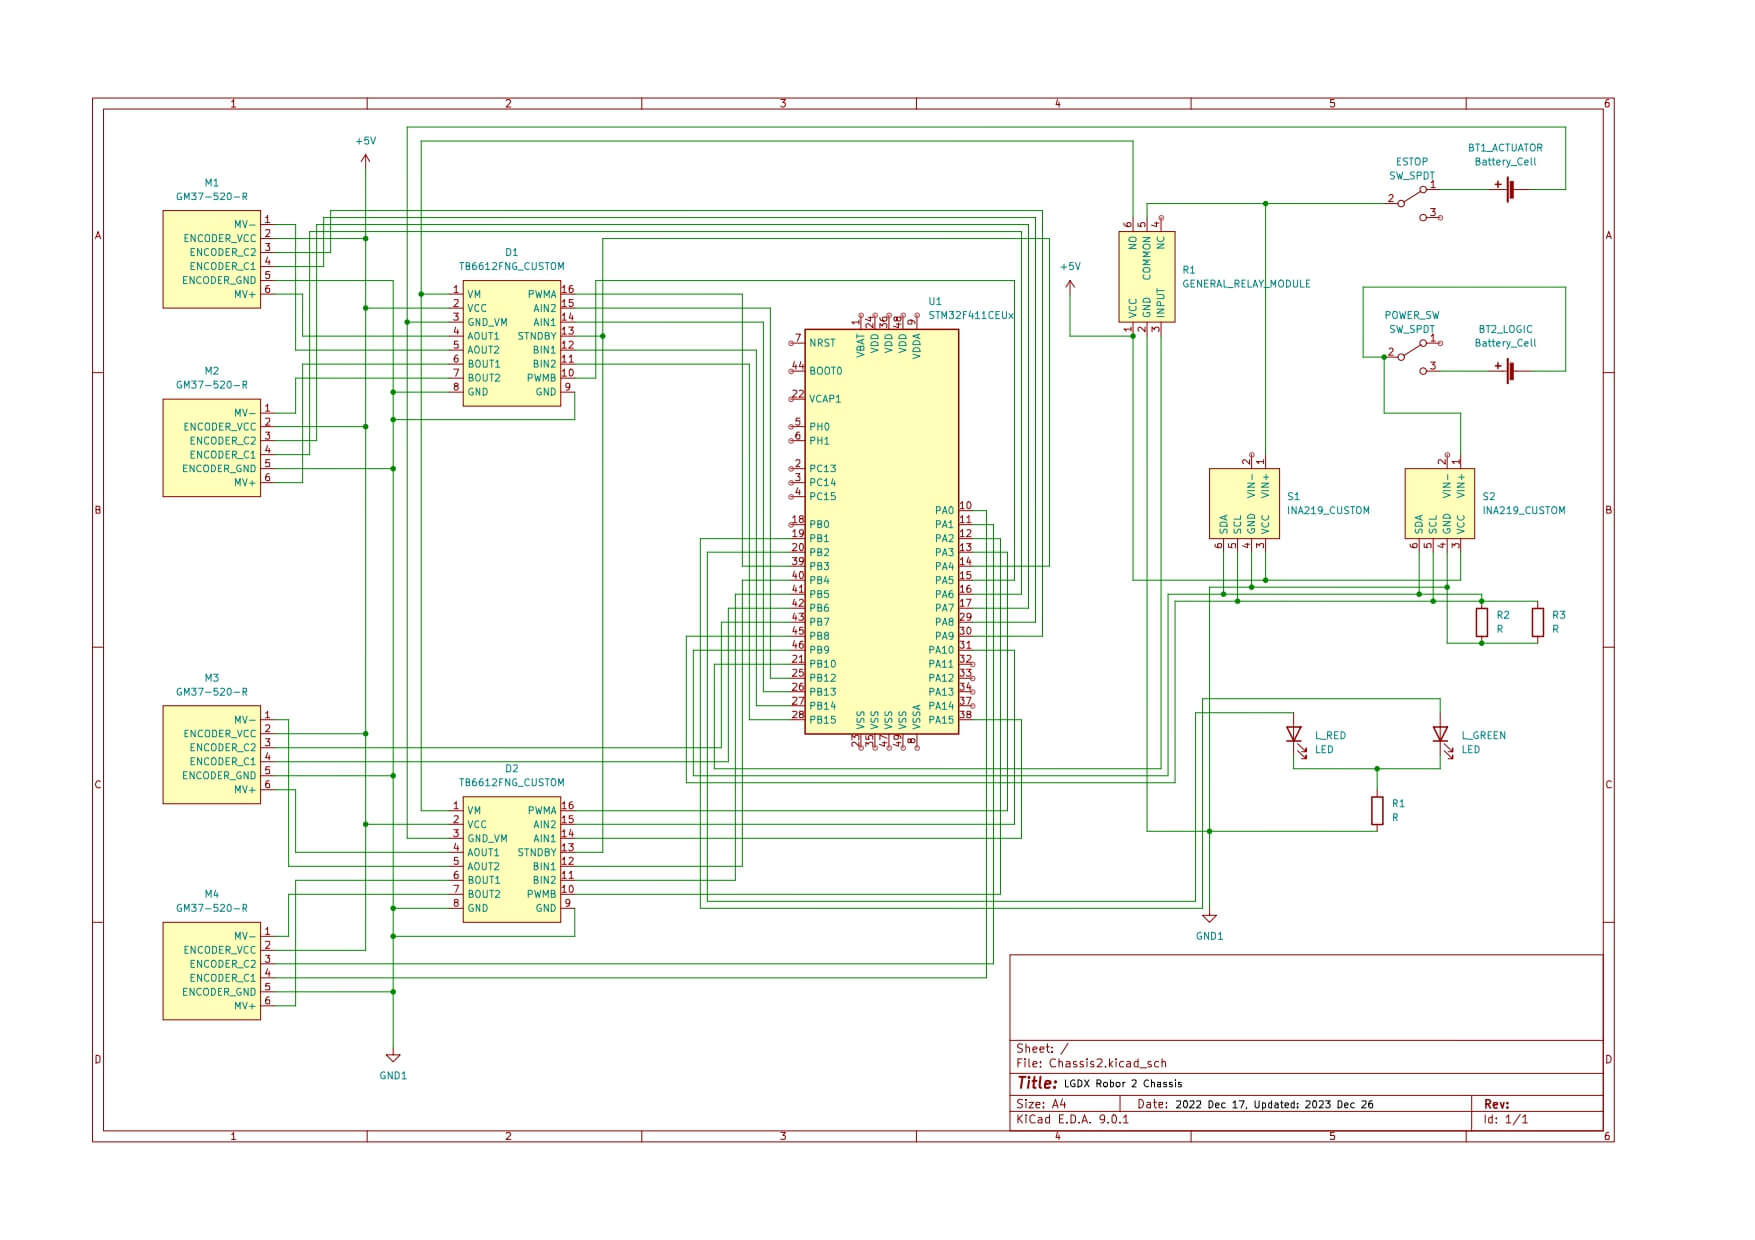Click the Id: 1/1 text
Screen dimensions: 1755x1240
(1506, 1119)
